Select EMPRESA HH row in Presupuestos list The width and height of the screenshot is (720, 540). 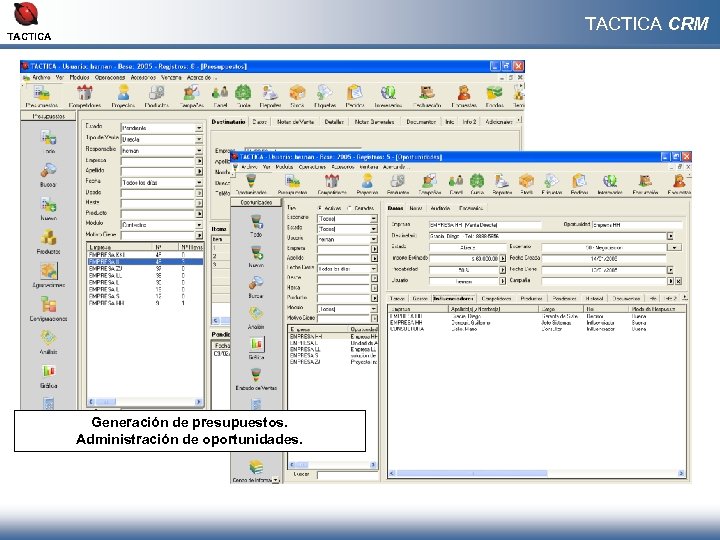tap(145, 303)
